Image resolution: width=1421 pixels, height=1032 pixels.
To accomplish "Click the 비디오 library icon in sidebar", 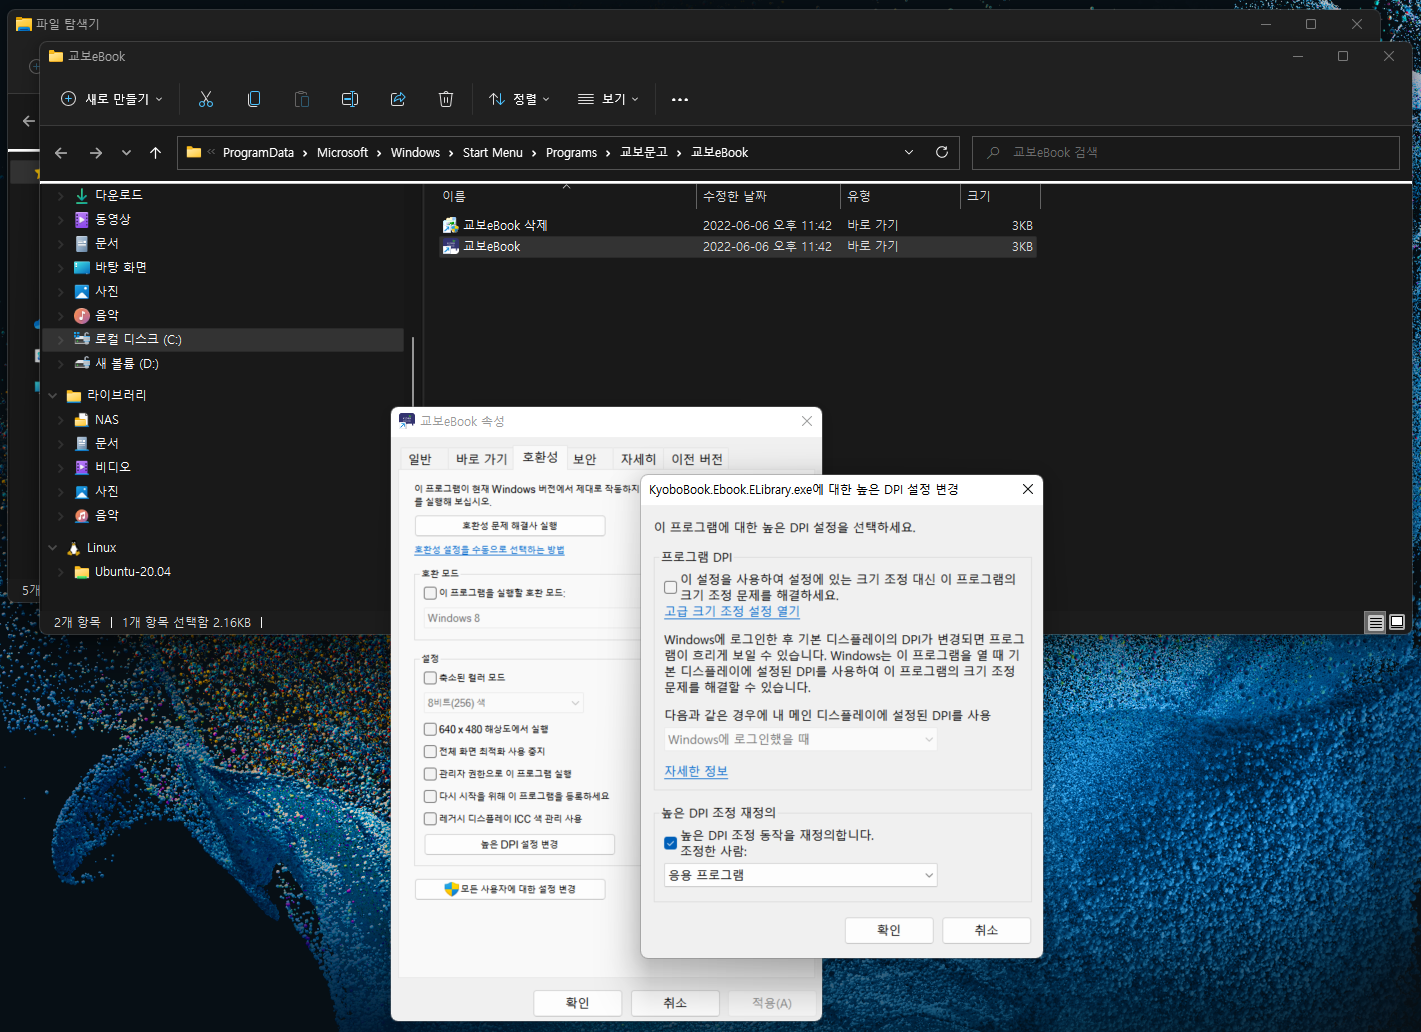I will 82,467.
